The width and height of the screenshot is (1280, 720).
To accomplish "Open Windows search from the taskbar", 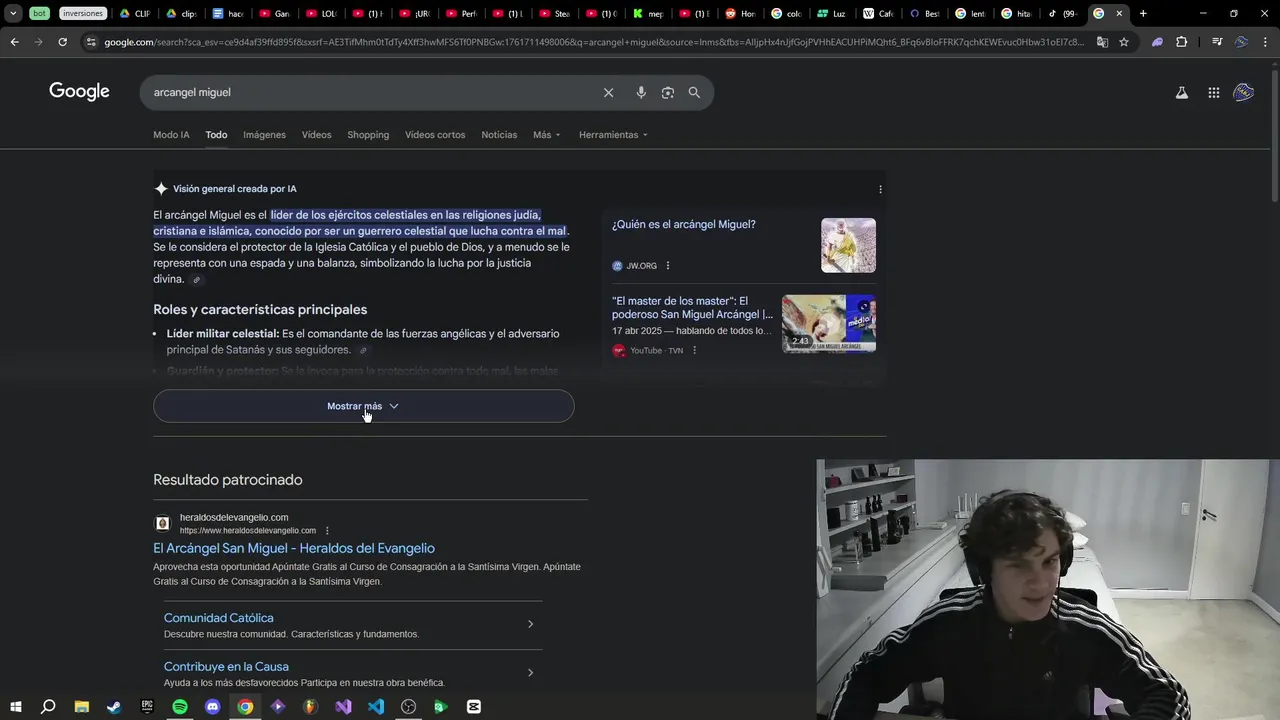I will (48, 707).
